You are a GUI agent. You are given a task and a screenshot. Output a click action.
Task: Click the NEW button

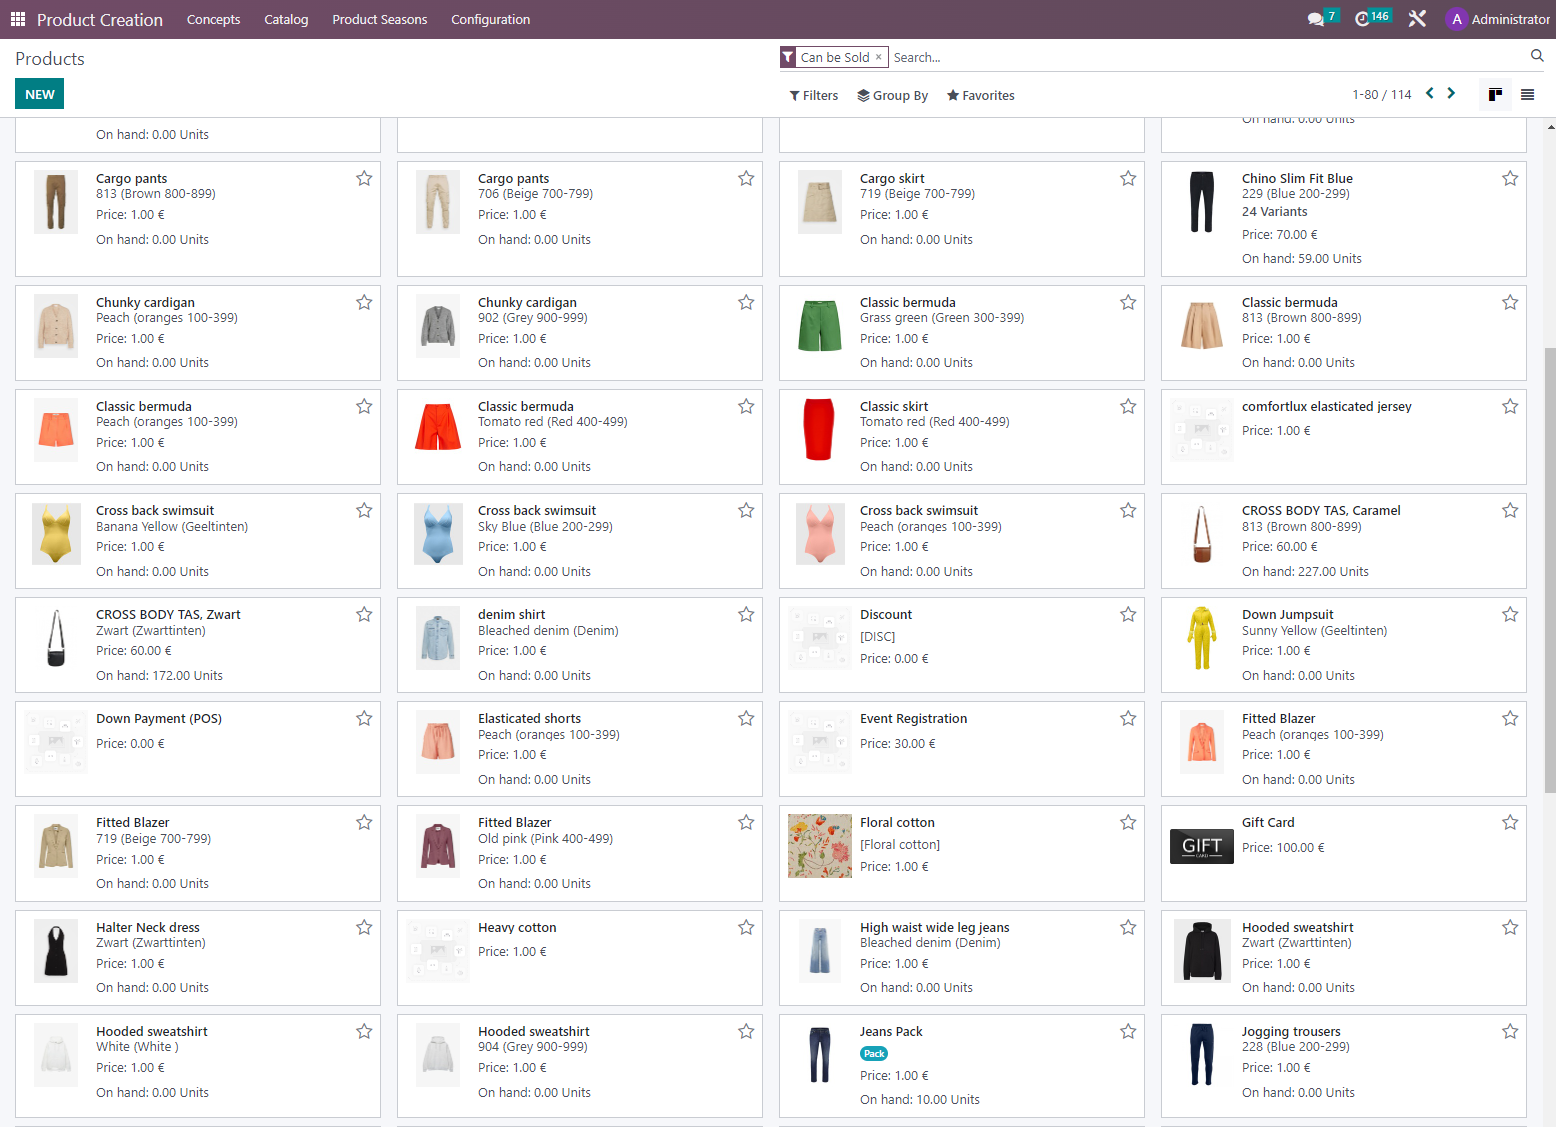coord(40,94)
